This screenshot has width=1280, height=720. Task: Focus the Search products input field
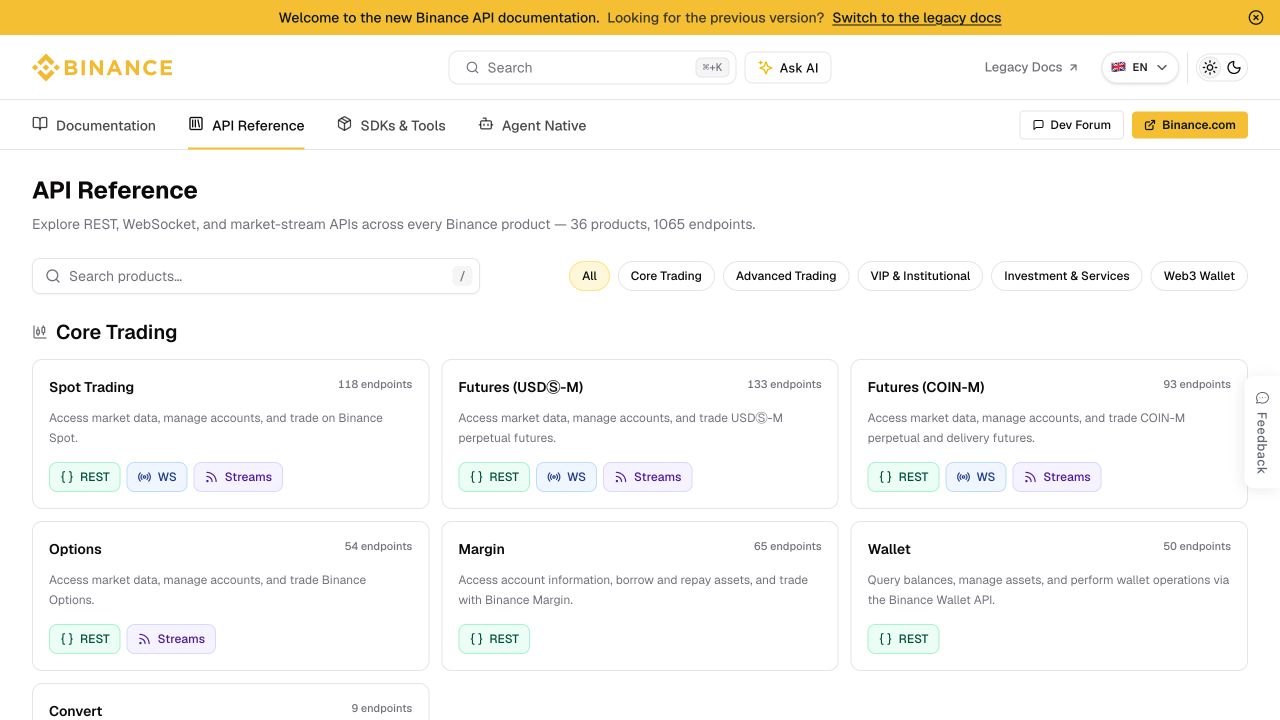(x=256, y=276)
